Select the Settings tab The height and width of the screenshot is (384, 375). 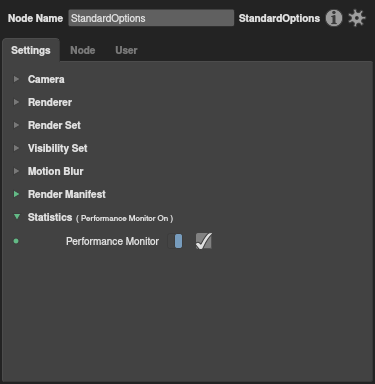pos(31,50)
